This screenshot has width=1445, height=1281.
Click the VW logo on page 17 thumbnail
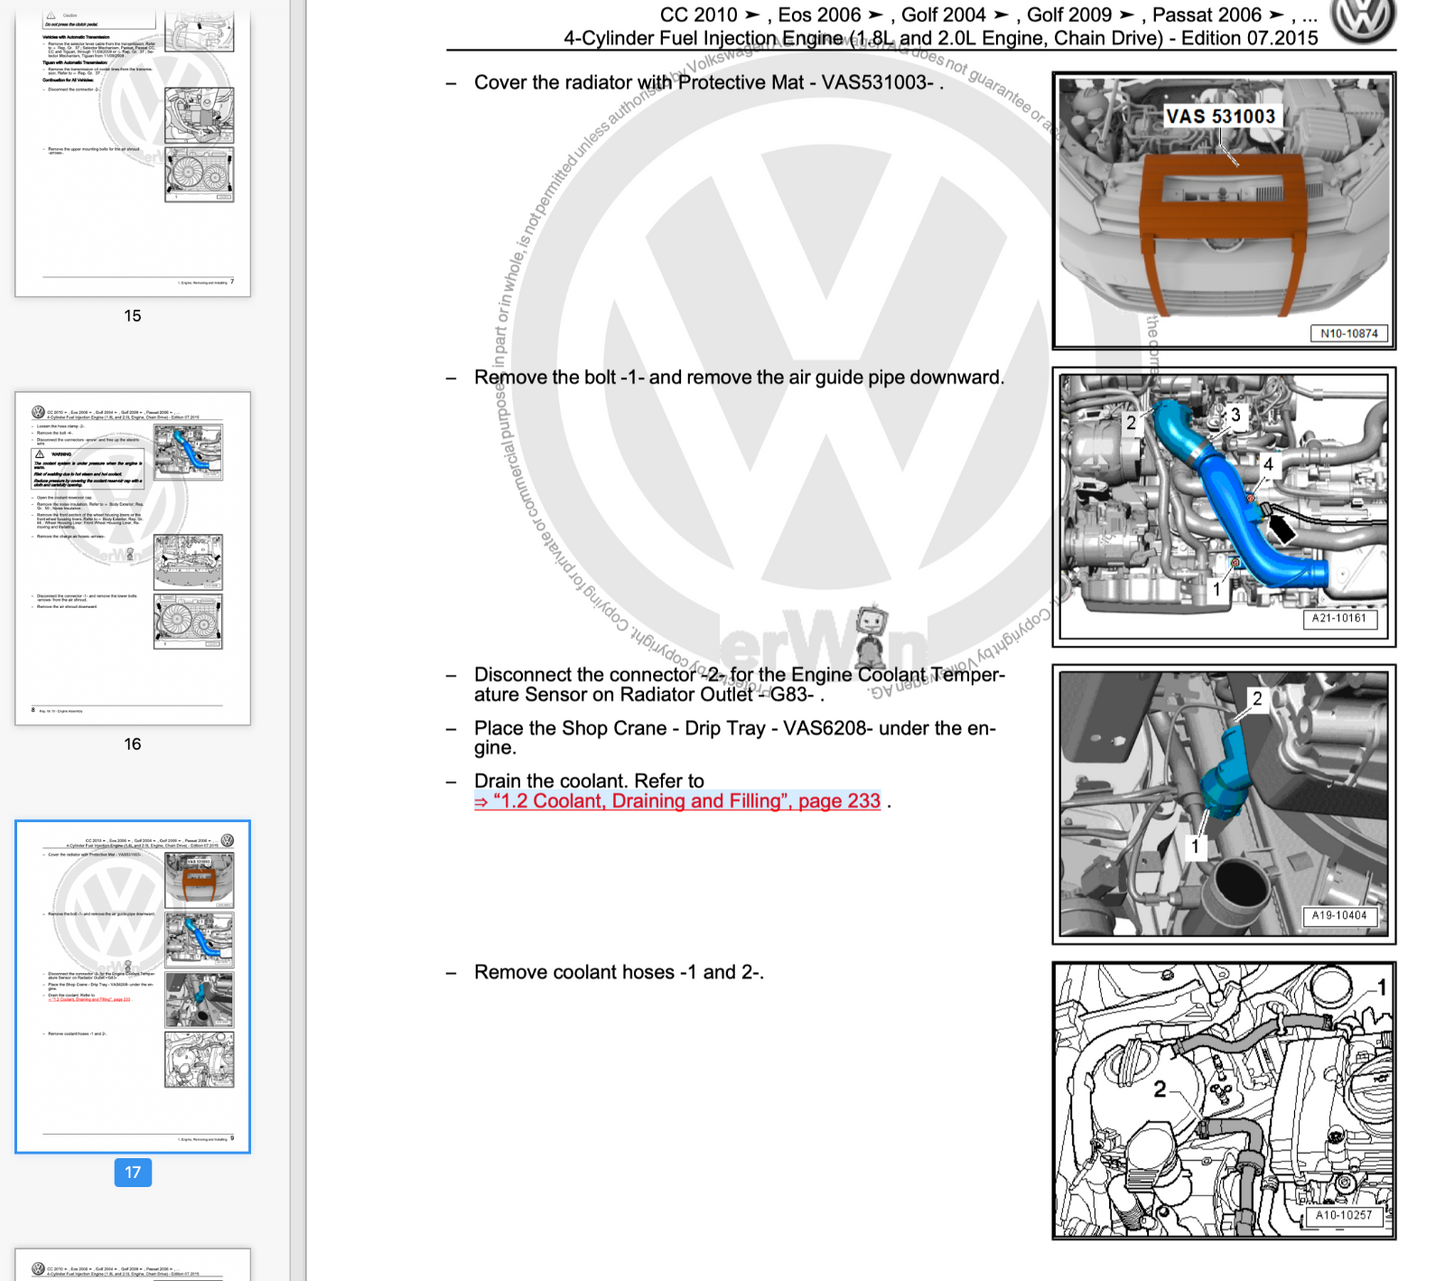pos(227,840)
